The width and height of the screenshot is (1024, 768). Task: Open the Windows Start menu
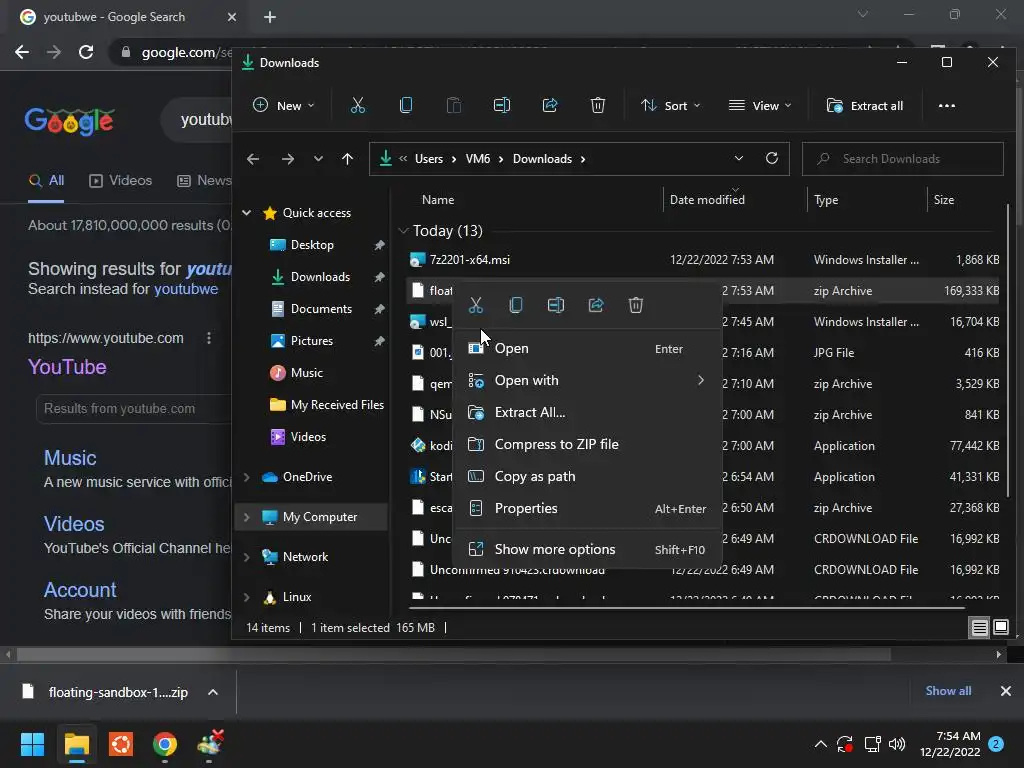tap(32, 744)
